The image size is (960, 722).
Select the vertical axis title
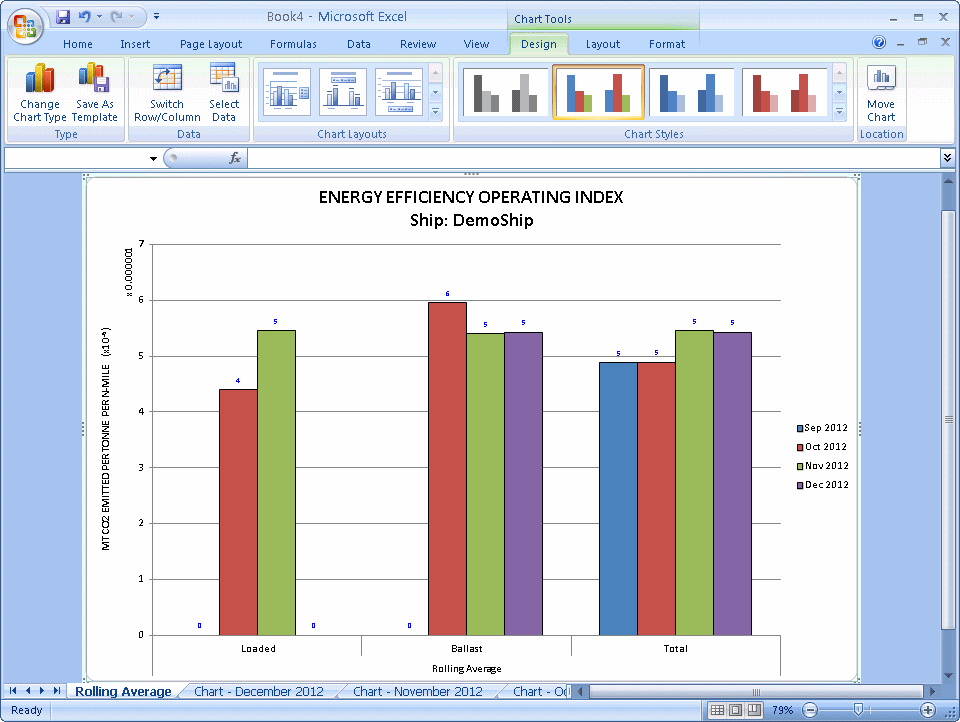coord(106,439)
